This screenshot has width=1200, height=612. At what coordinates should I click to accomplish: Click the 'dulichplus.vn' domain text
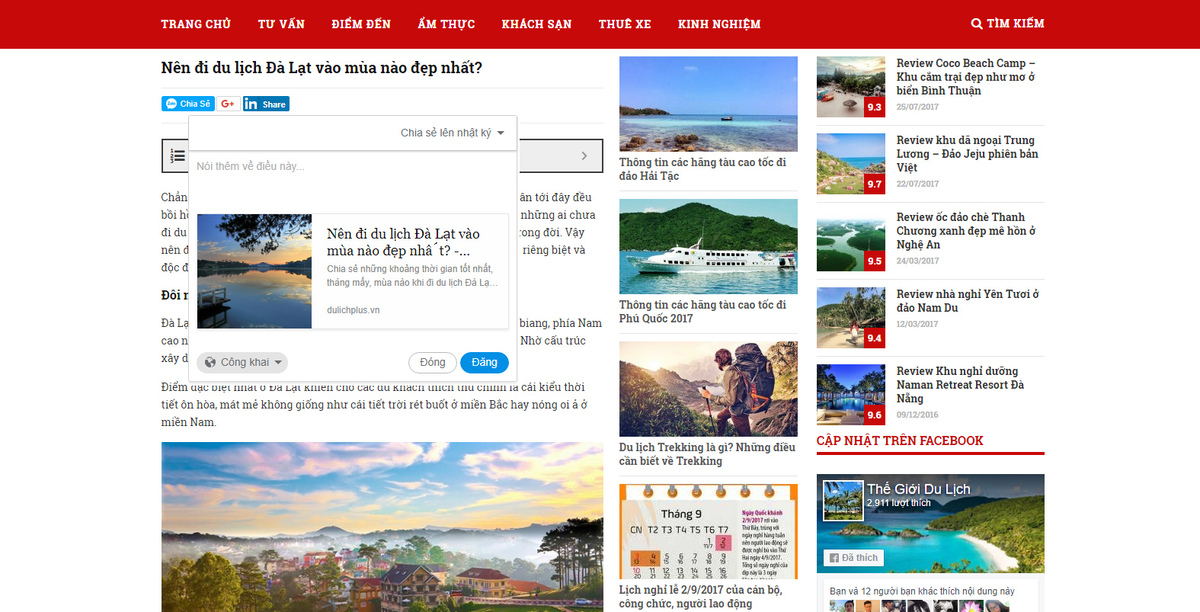pyautogui.click(x=353, y=310)
